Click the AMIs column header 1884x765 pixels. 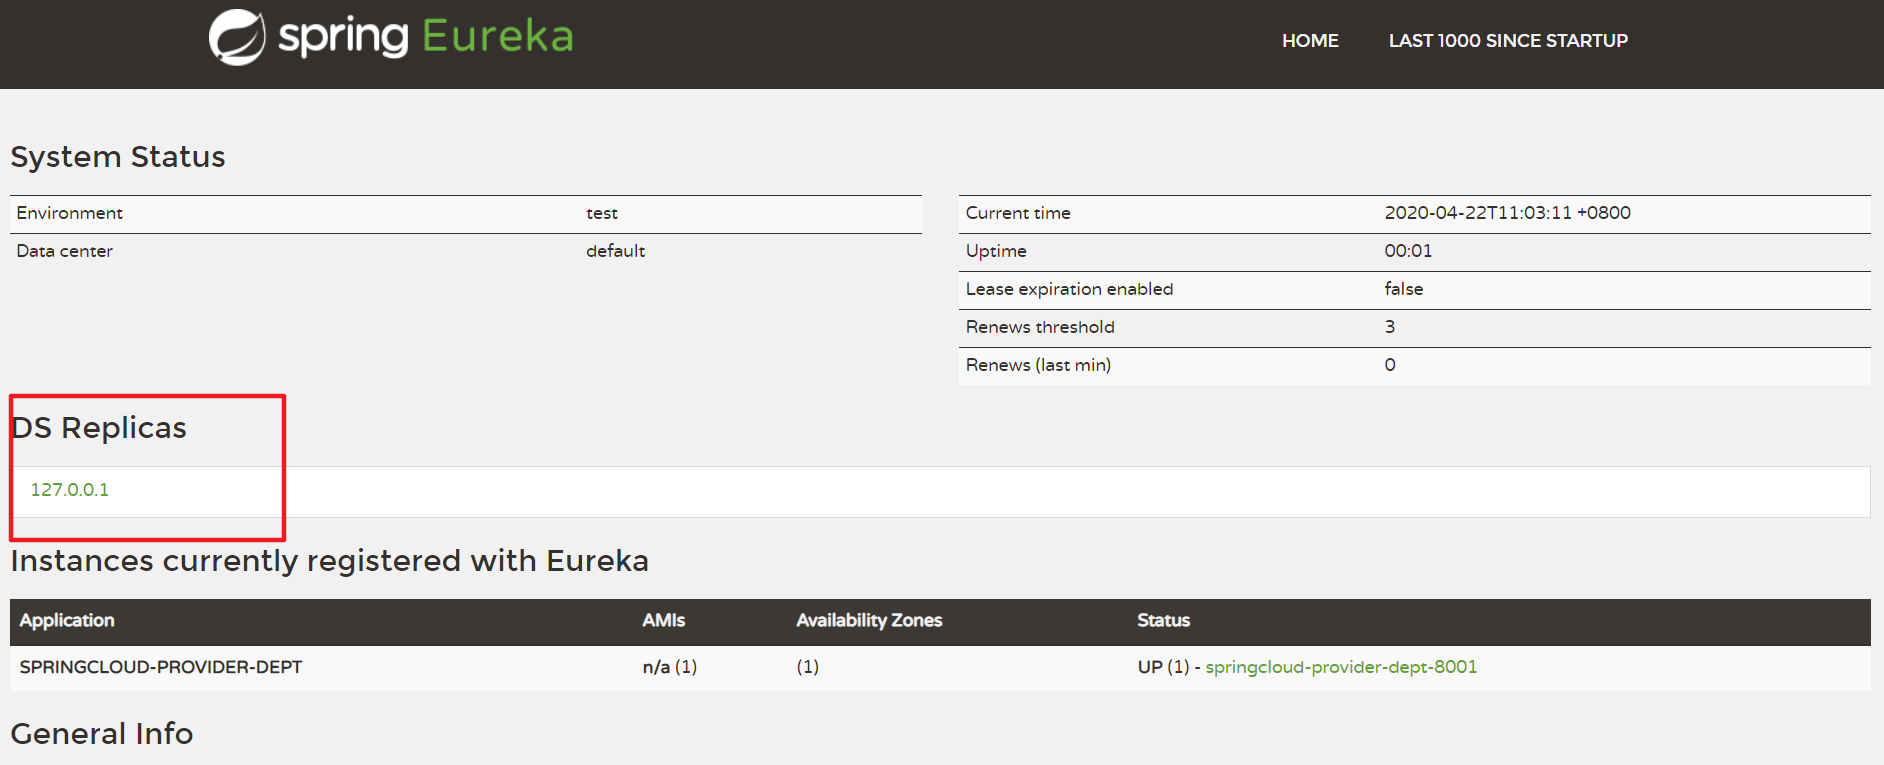click(664, 621)
